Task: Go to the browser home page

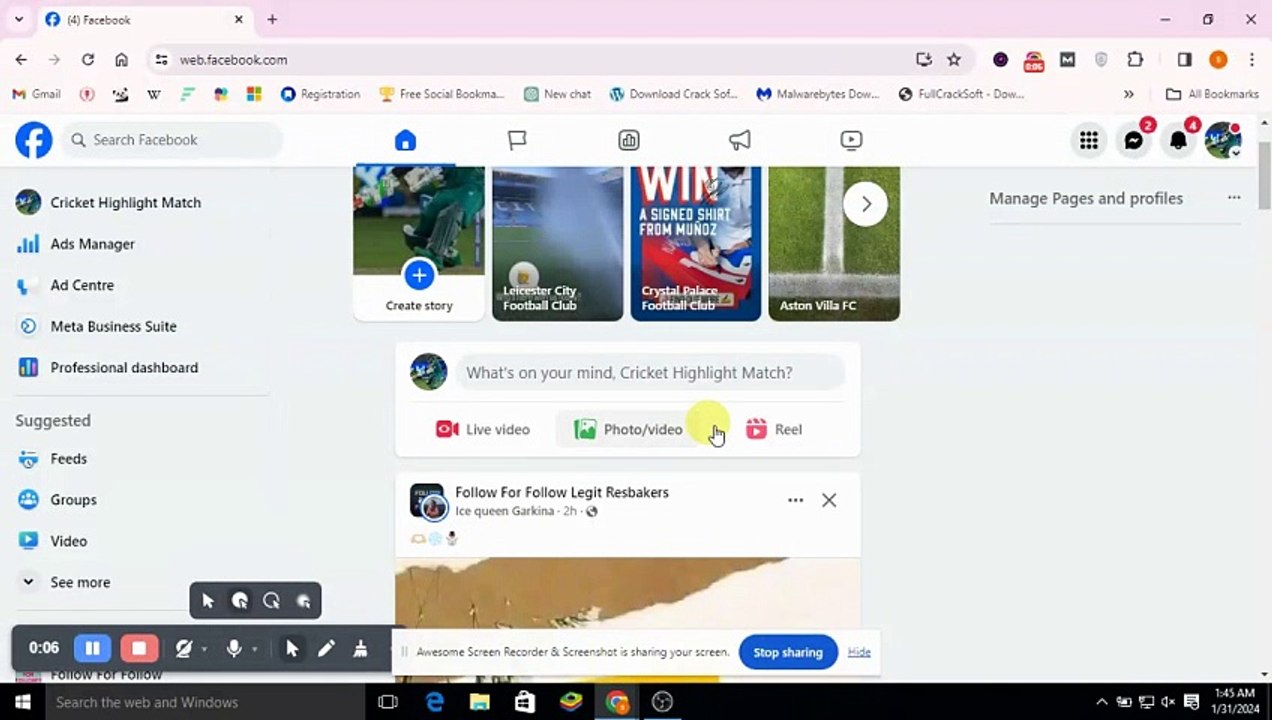Action: (x=121, y=60)
